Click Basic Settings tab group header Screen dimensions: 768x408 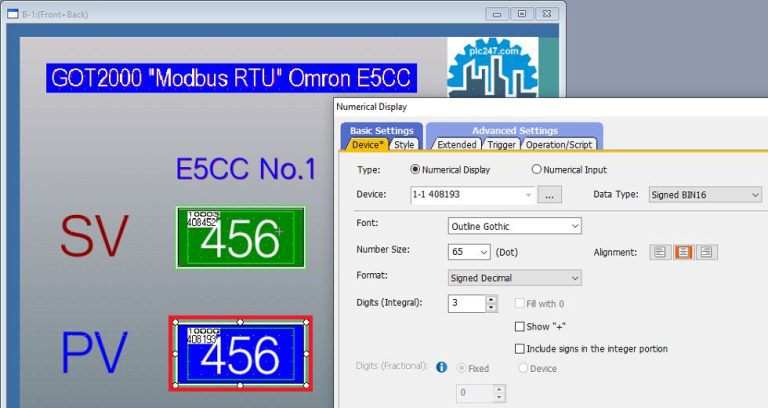coord(382,131)
